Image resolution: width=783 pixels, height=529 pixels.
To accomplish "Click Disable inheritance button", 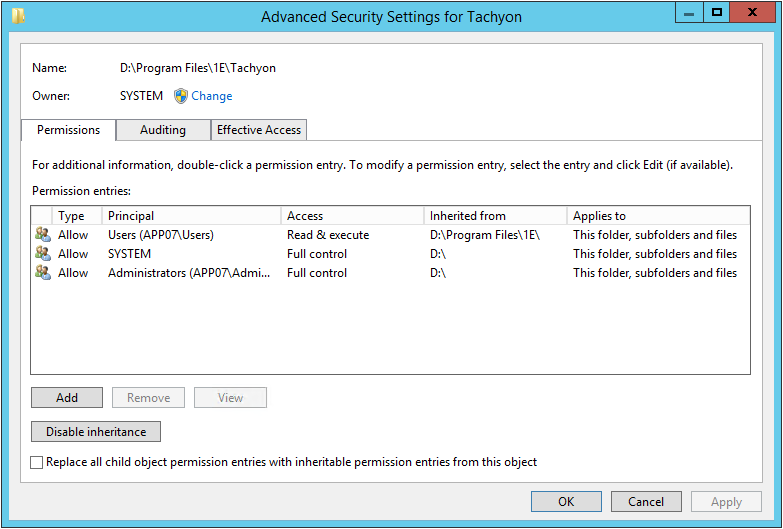I will pyautogui.click(x=96, y=432).
